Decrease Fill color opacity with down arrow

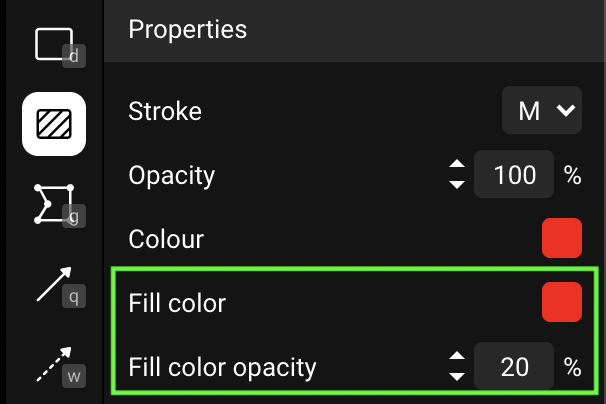tap(457, 376)
